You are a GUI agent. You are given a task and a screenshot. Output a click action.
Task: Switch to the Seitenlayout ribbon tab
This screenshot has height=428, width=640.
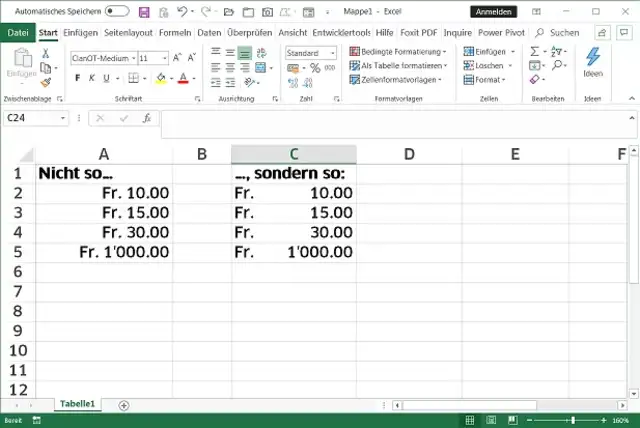click(129, 32)
